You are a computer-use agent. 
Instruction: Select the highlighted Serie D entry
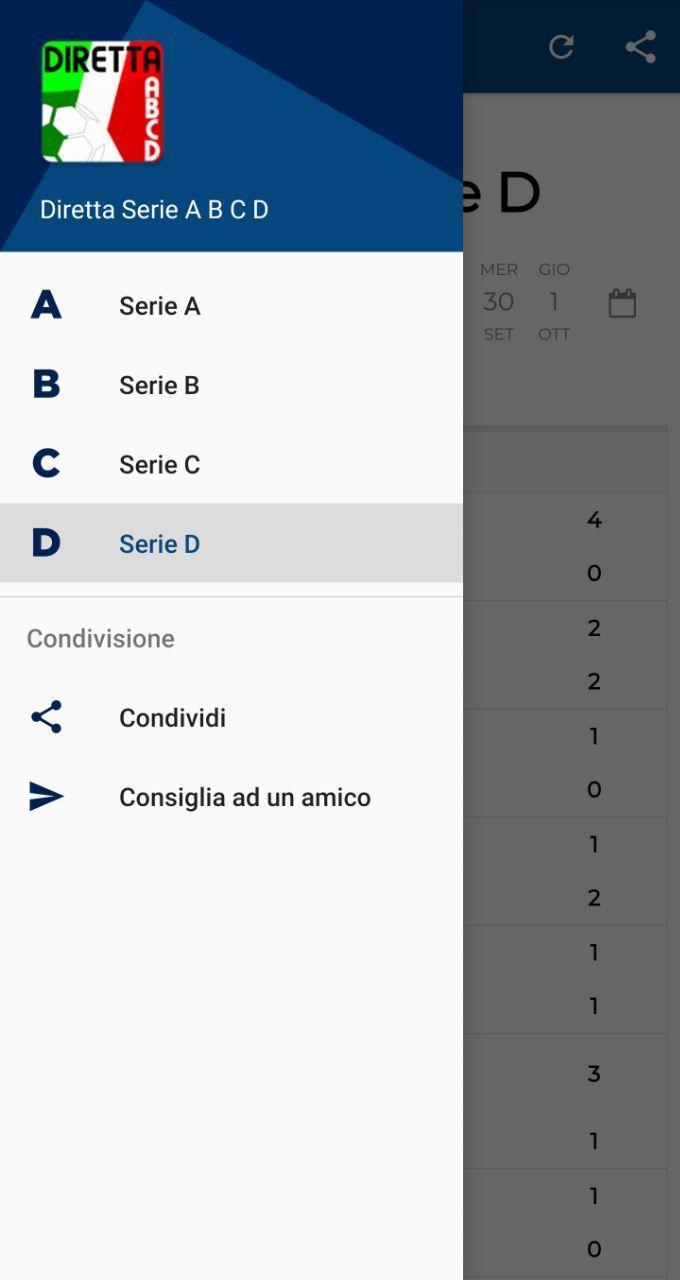pyautogui.click(x=231, y=543)
